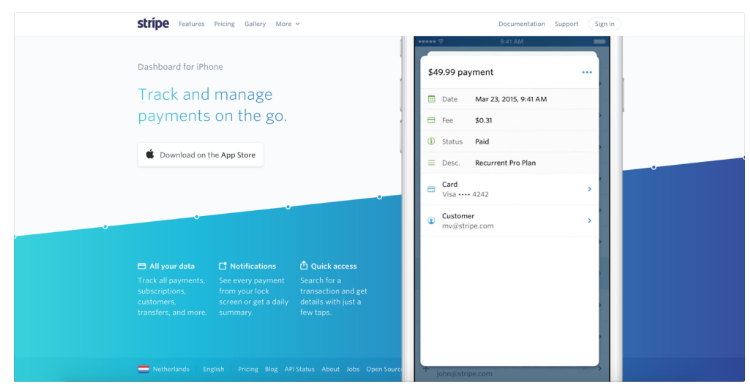Click Download on the App Store

tap(200, 155)
